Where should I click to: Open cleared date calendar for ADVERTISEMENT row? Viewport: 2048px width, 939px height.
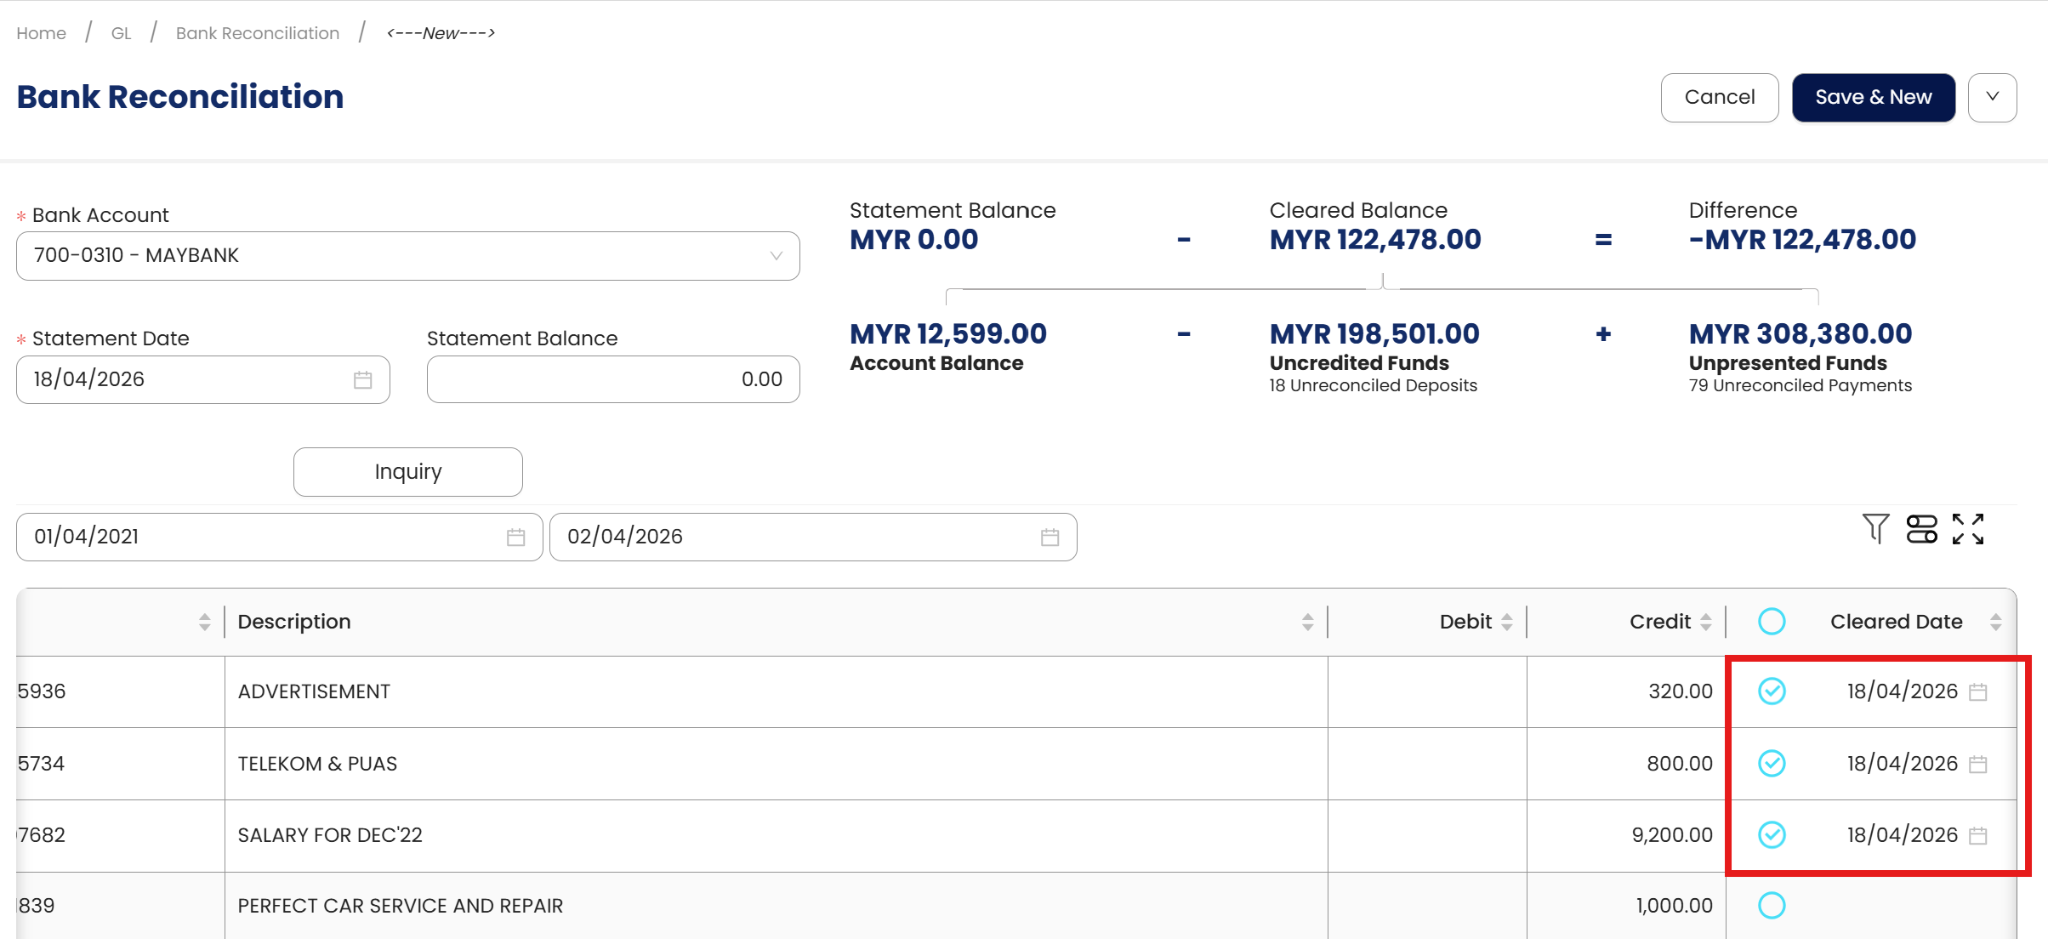coord(1978,692)
